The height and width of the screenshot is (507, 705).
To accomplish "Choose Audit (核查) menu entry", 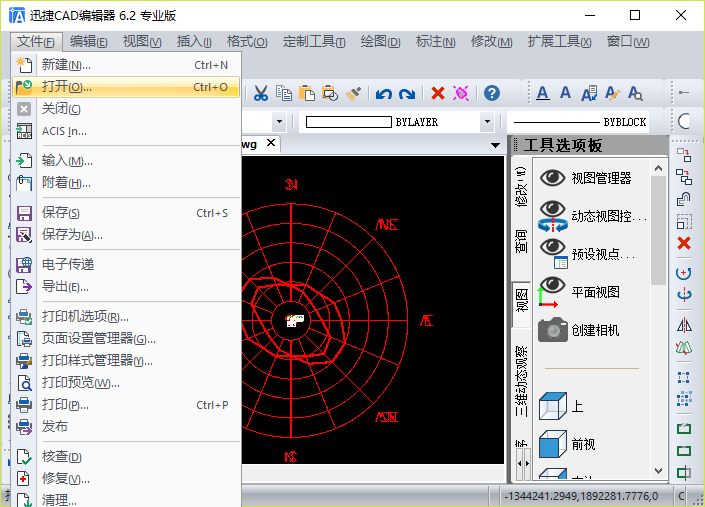I will tap(126, 457).
